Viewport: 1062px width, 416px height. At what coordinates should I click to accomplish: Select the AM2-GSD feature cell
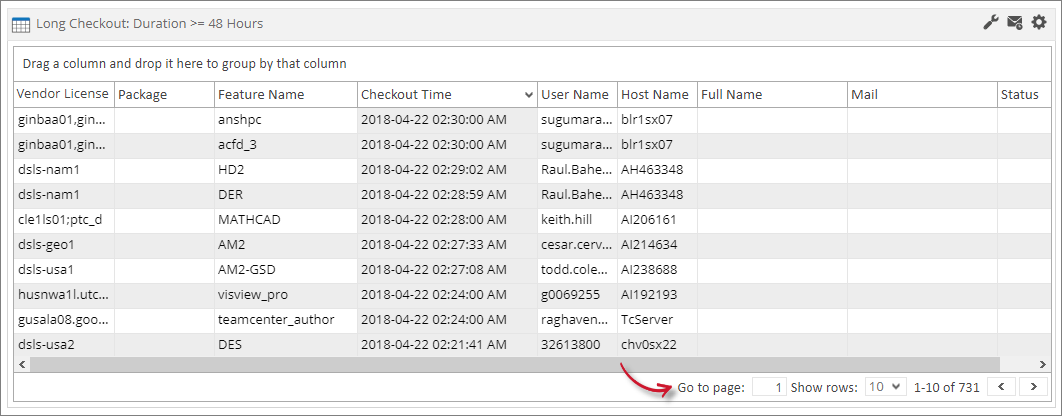coord(286,270)
